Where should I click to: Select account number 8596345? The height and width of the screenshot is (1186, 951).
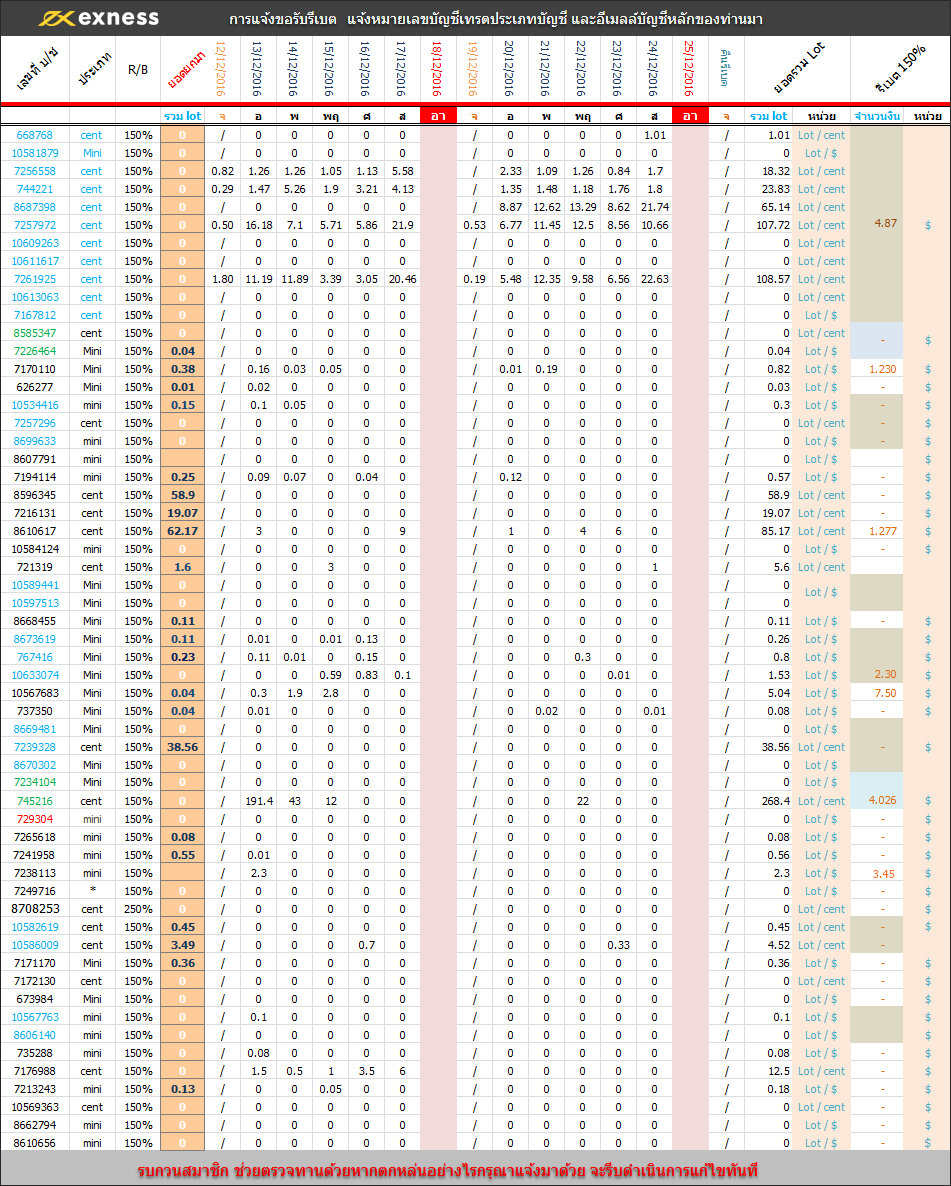tap(35, 495)
